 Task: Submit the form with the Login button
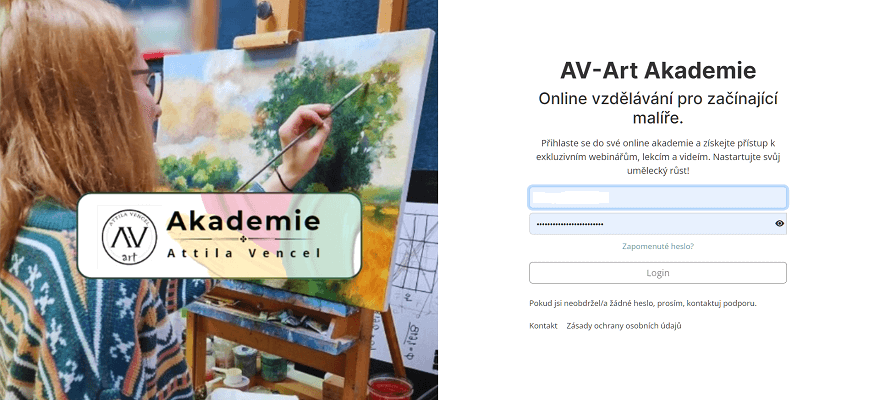(658, 273)
